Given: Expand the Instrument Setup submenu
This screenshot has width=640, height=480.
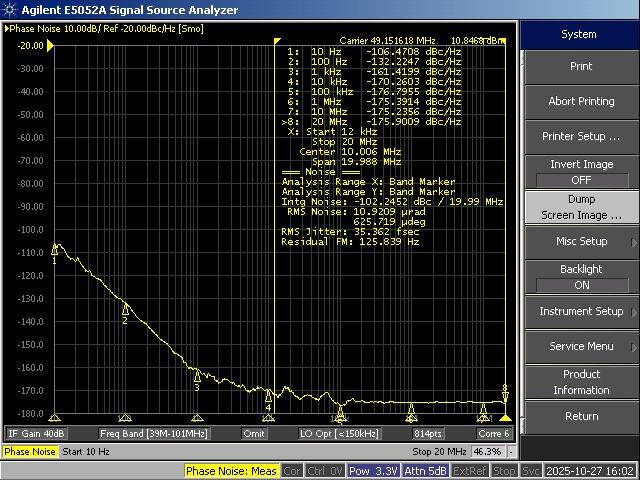Looking at the screenshot, I should 581,311.
